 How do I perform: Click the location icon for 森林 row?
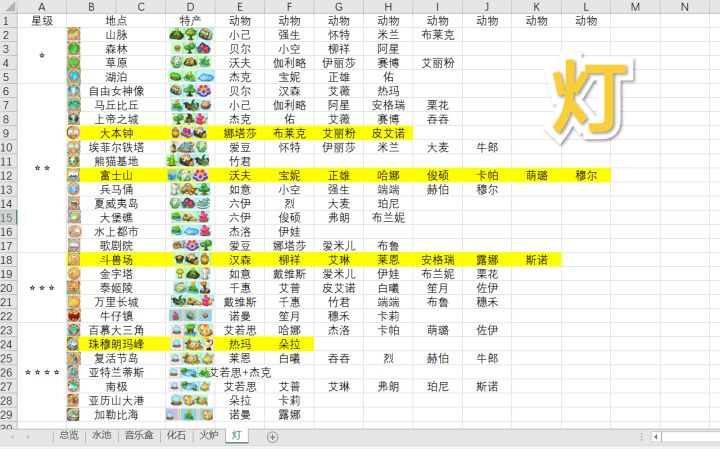pos(73,49)
